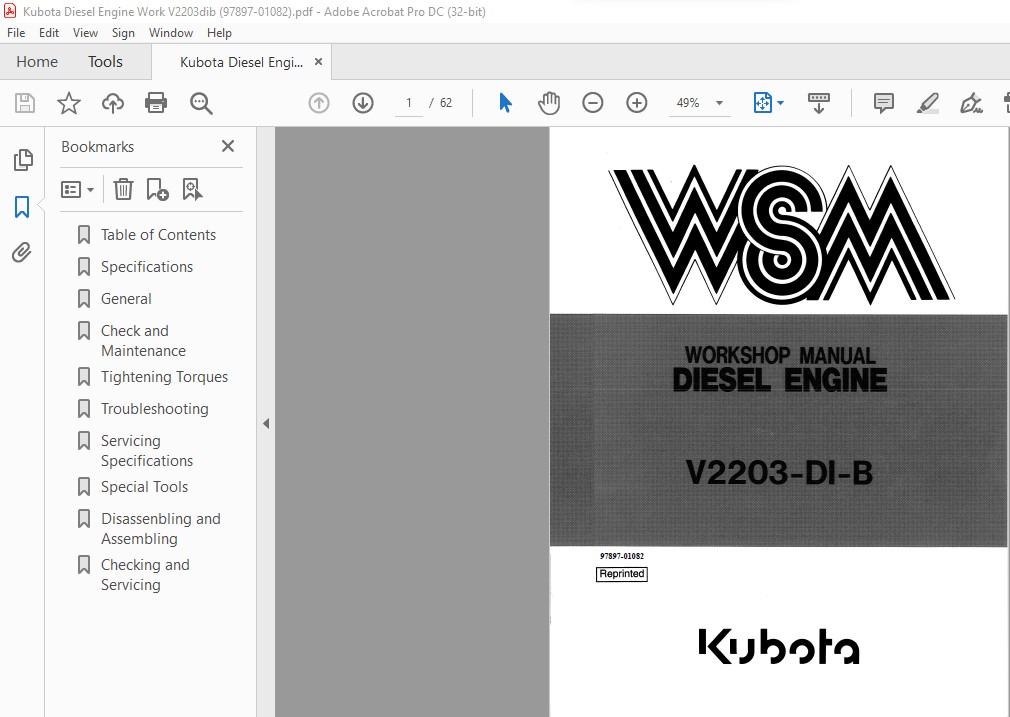Open fit page options dropdown arrow
This screenshot has width=1010, height=717.
pos(781,103)
